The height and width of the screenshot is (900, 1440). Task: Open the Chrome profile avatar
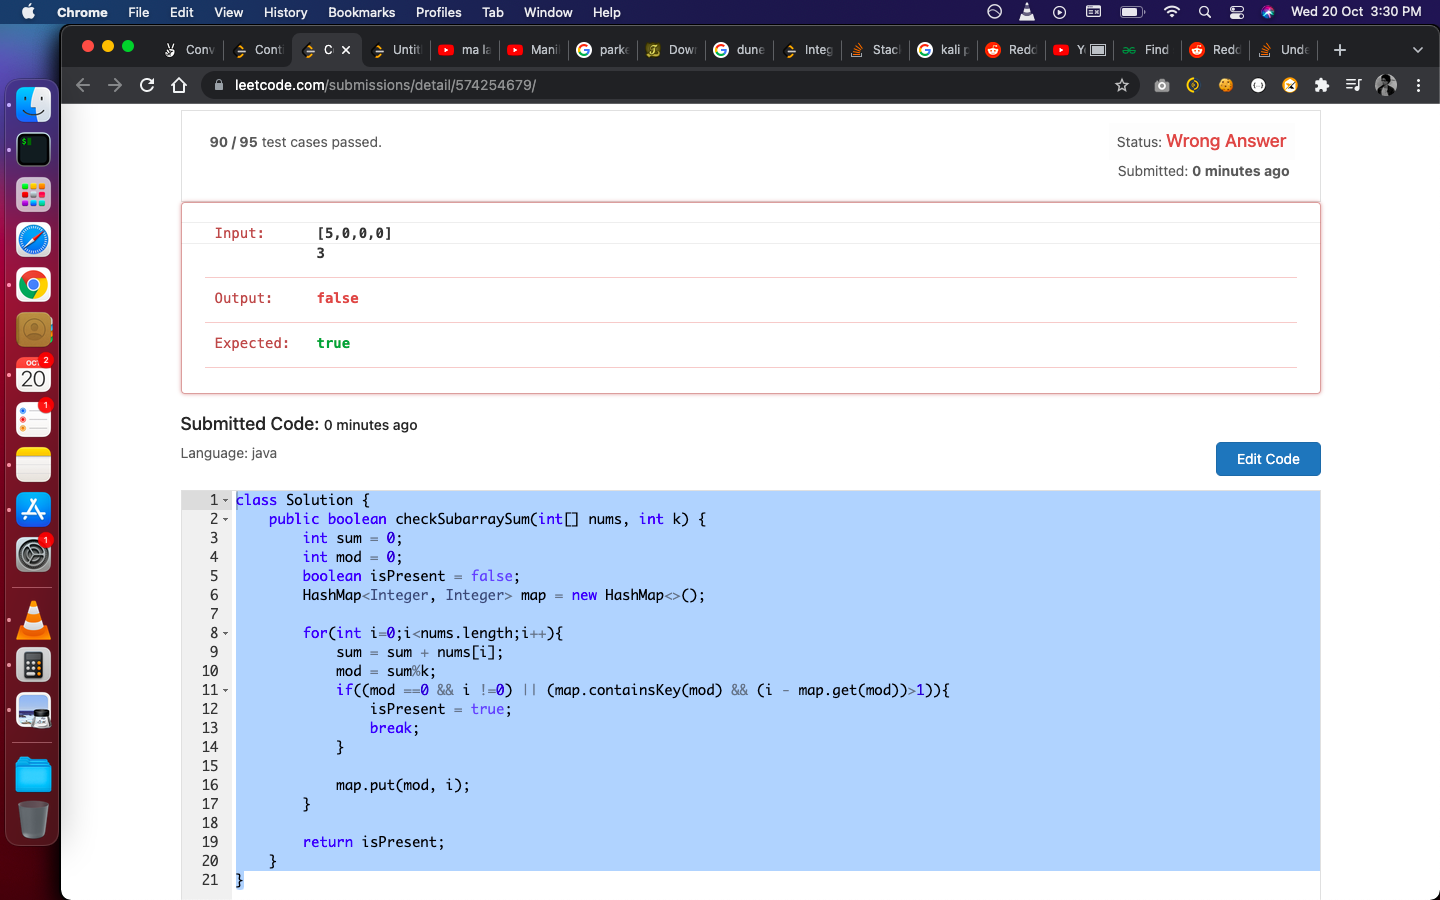(x=1386, y=85)
